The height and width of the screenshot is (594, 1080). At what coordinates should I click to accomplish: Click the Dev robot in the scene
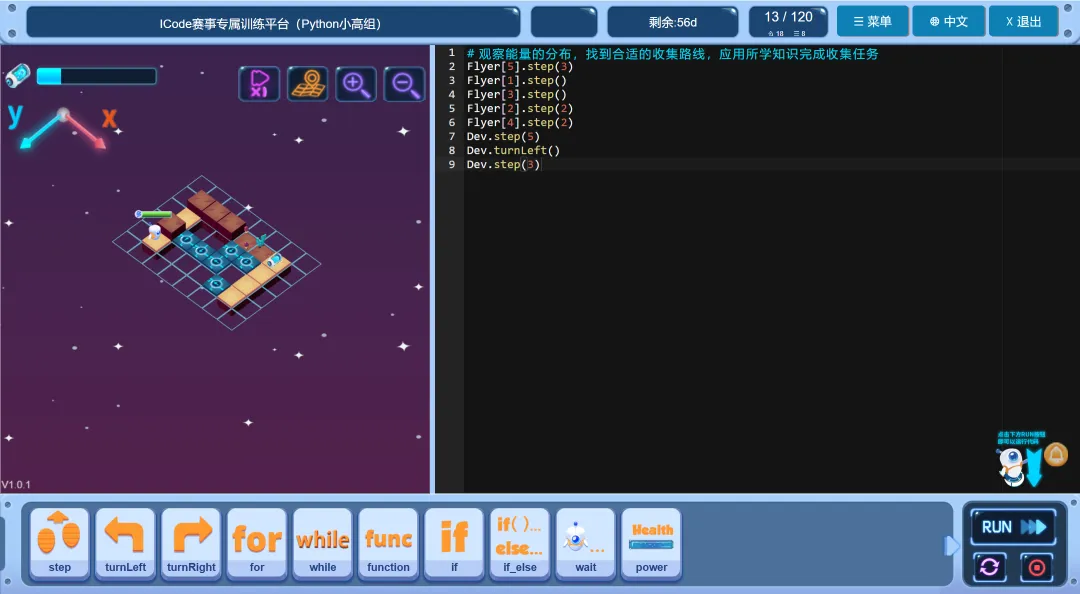tap(155, 232)
